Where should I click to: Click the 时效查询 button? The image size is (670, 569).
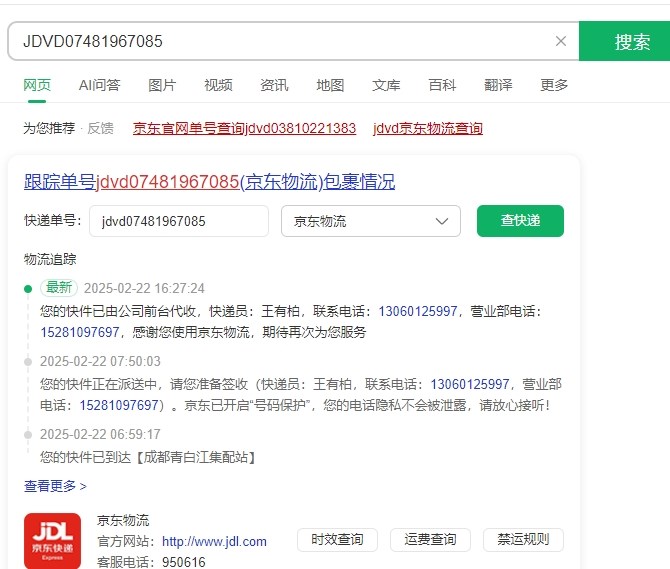click(338, 540)
